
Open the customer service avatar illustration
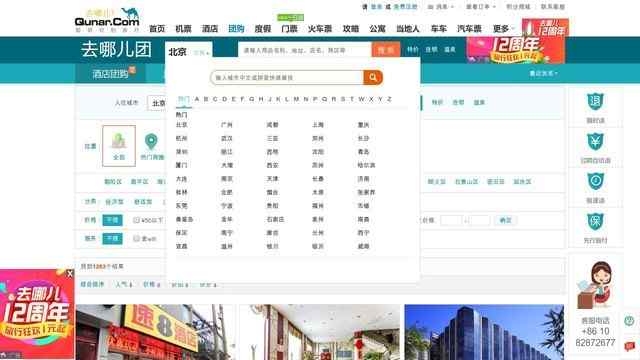[x=595, y=285]
